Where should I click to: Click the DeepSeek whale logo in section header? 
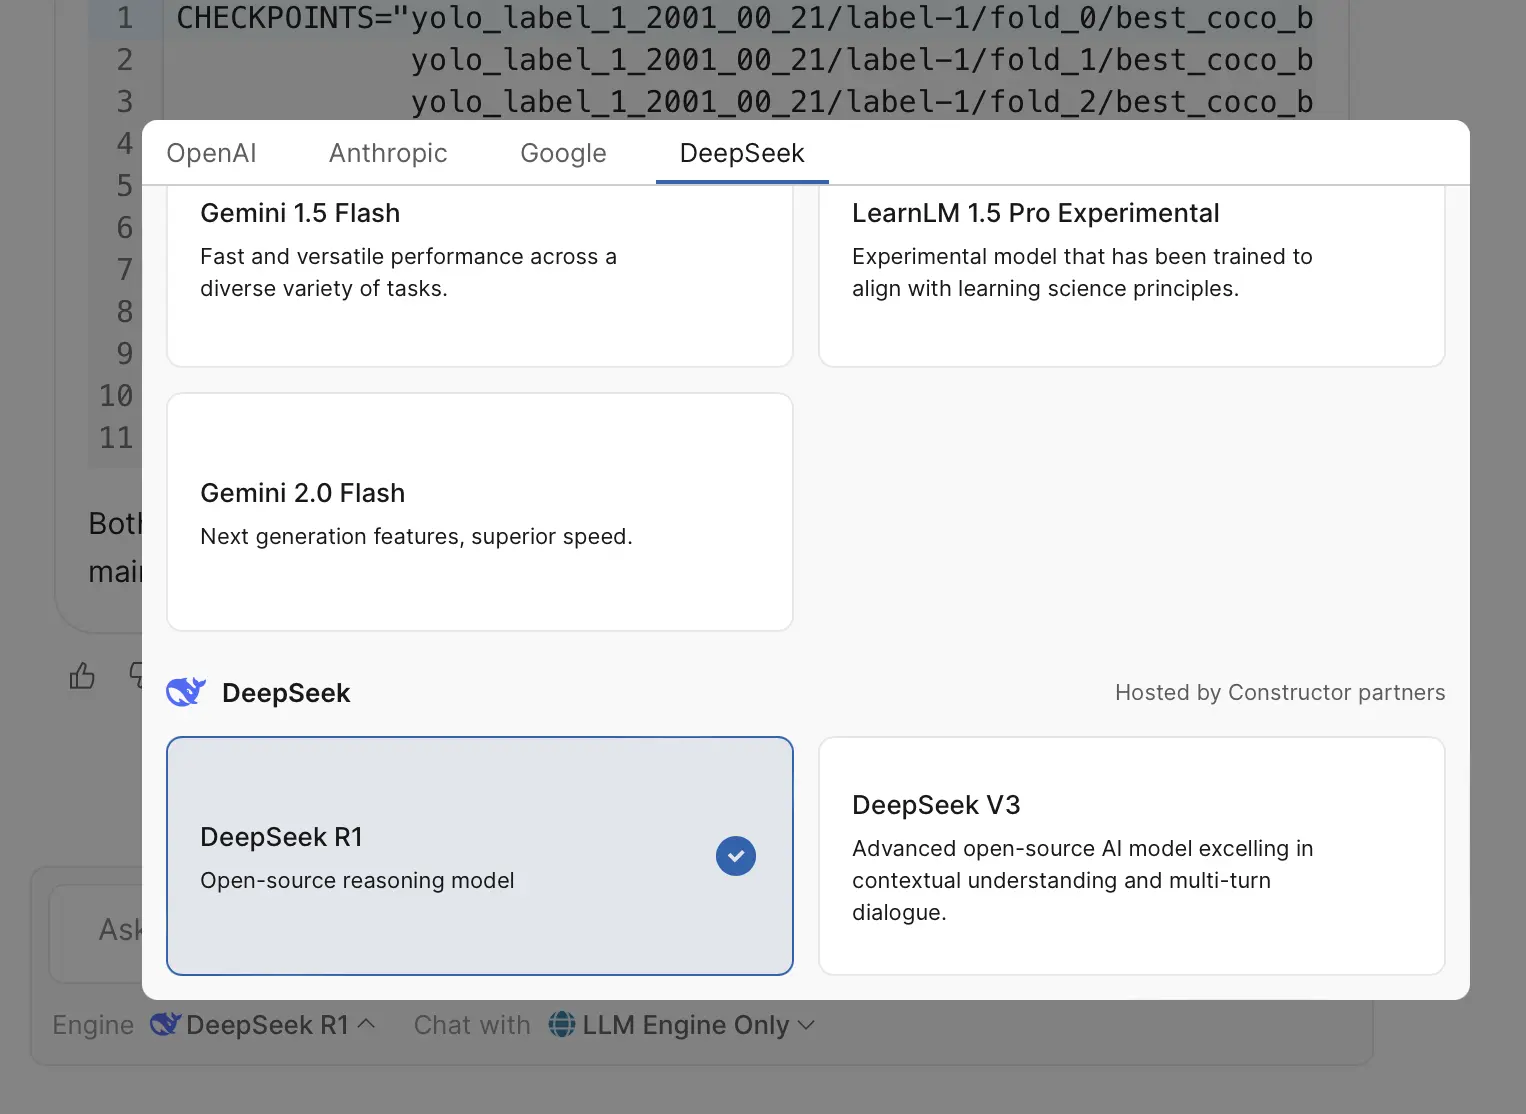click(186, 692)
